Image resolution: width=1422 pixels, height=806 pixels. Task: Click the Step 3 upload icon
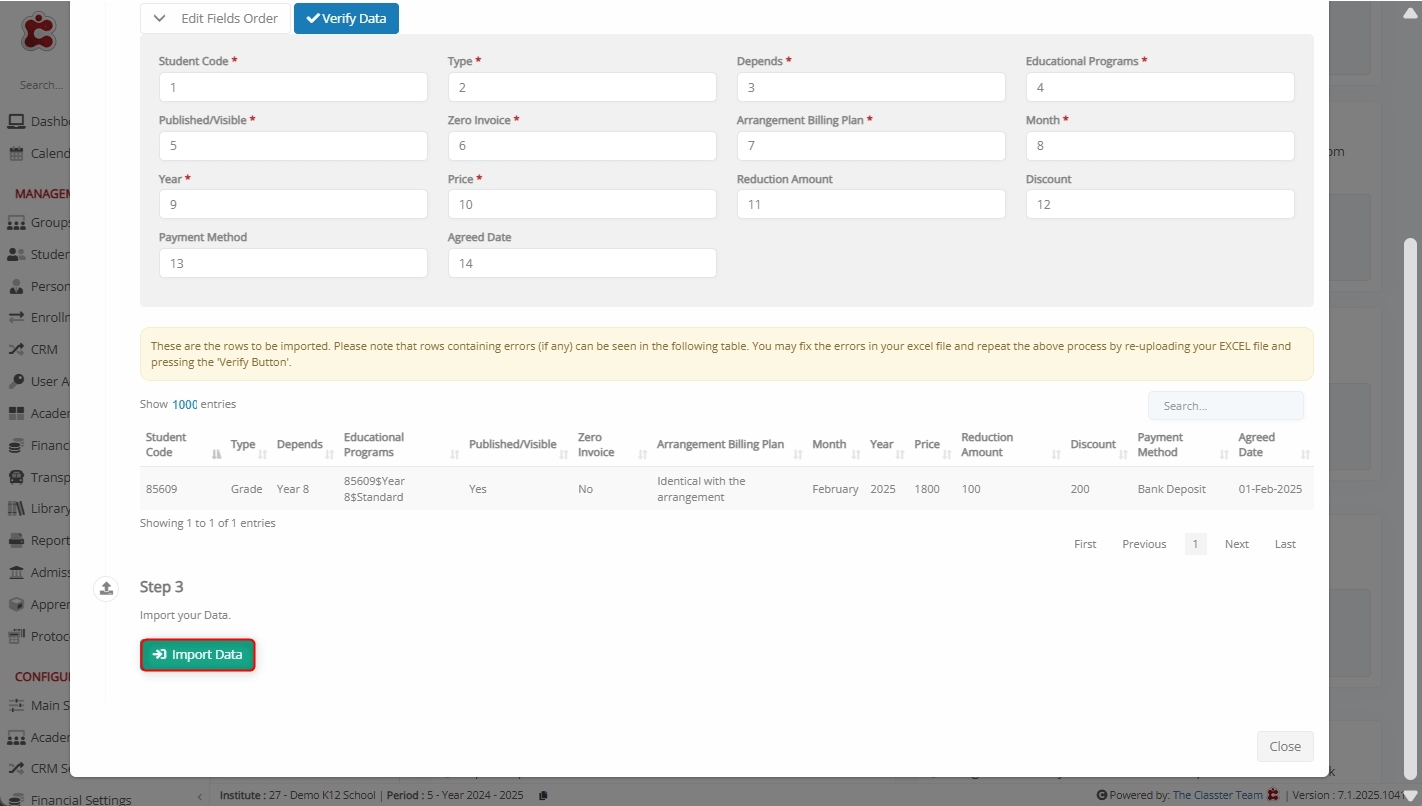pos(106,589)
